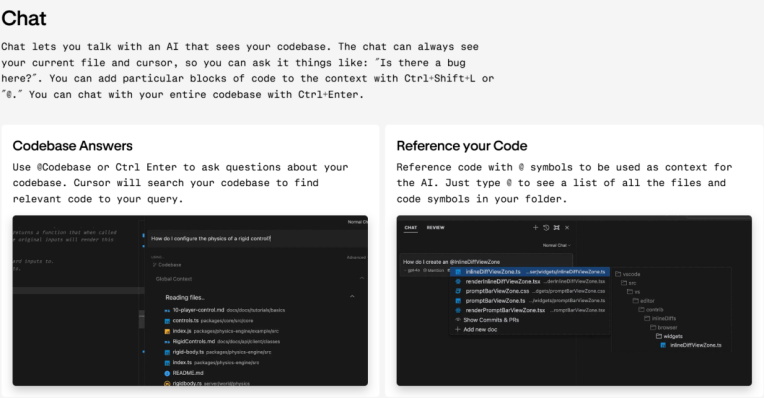This screenshot has height=398, width=765.
Task: Click the plus icon beside Add new doc
Action: (458, 329)
